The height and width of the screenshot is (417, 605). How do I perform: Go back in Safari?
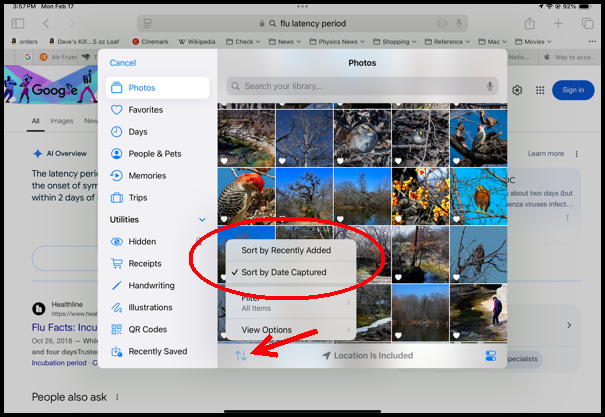click(x=46, y=24)
